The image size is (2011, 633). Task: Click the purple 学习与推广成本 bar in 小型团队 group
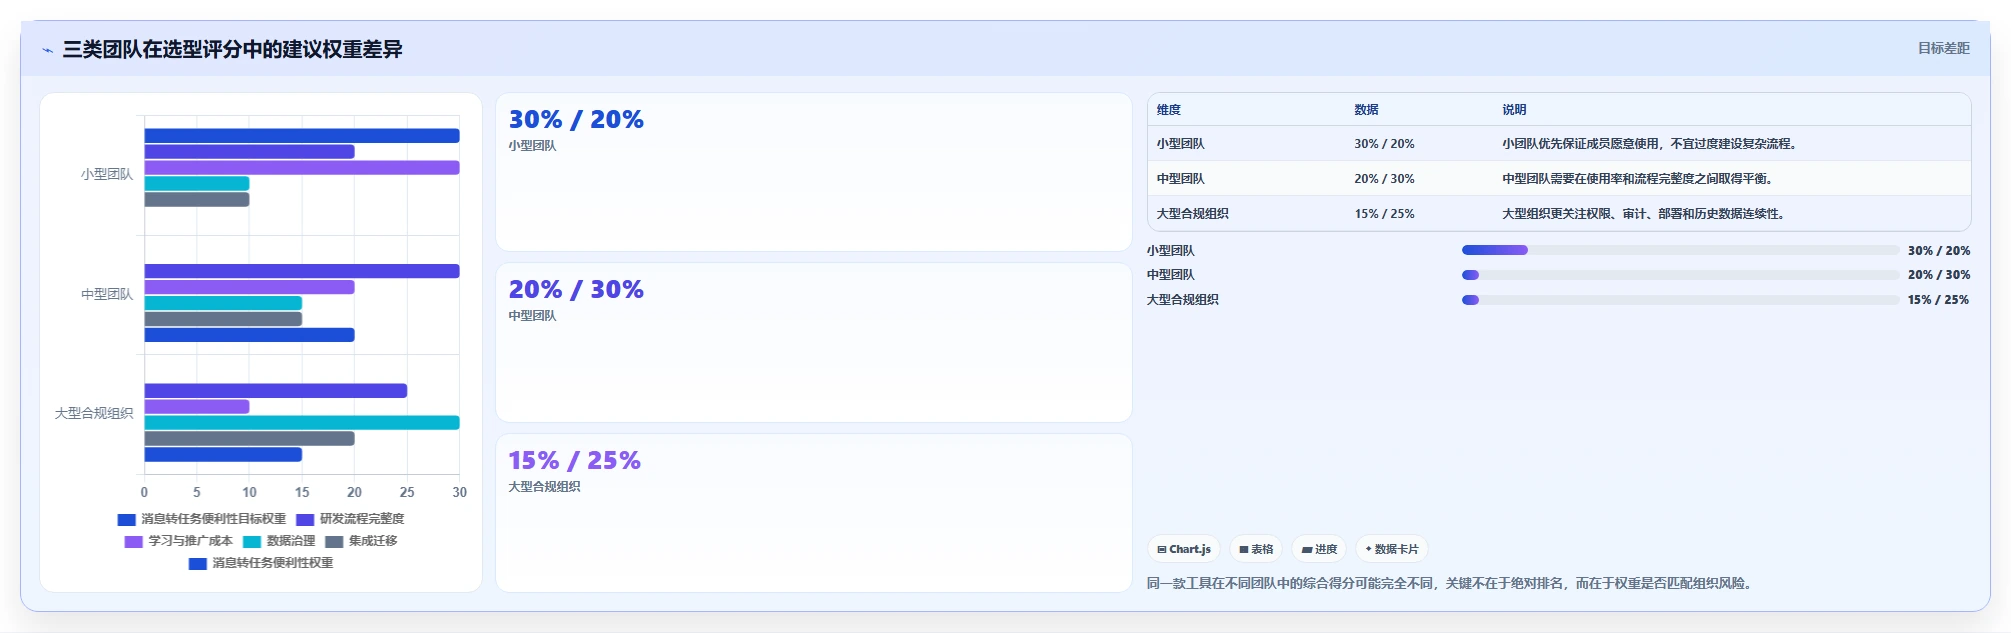click(302, 168)
